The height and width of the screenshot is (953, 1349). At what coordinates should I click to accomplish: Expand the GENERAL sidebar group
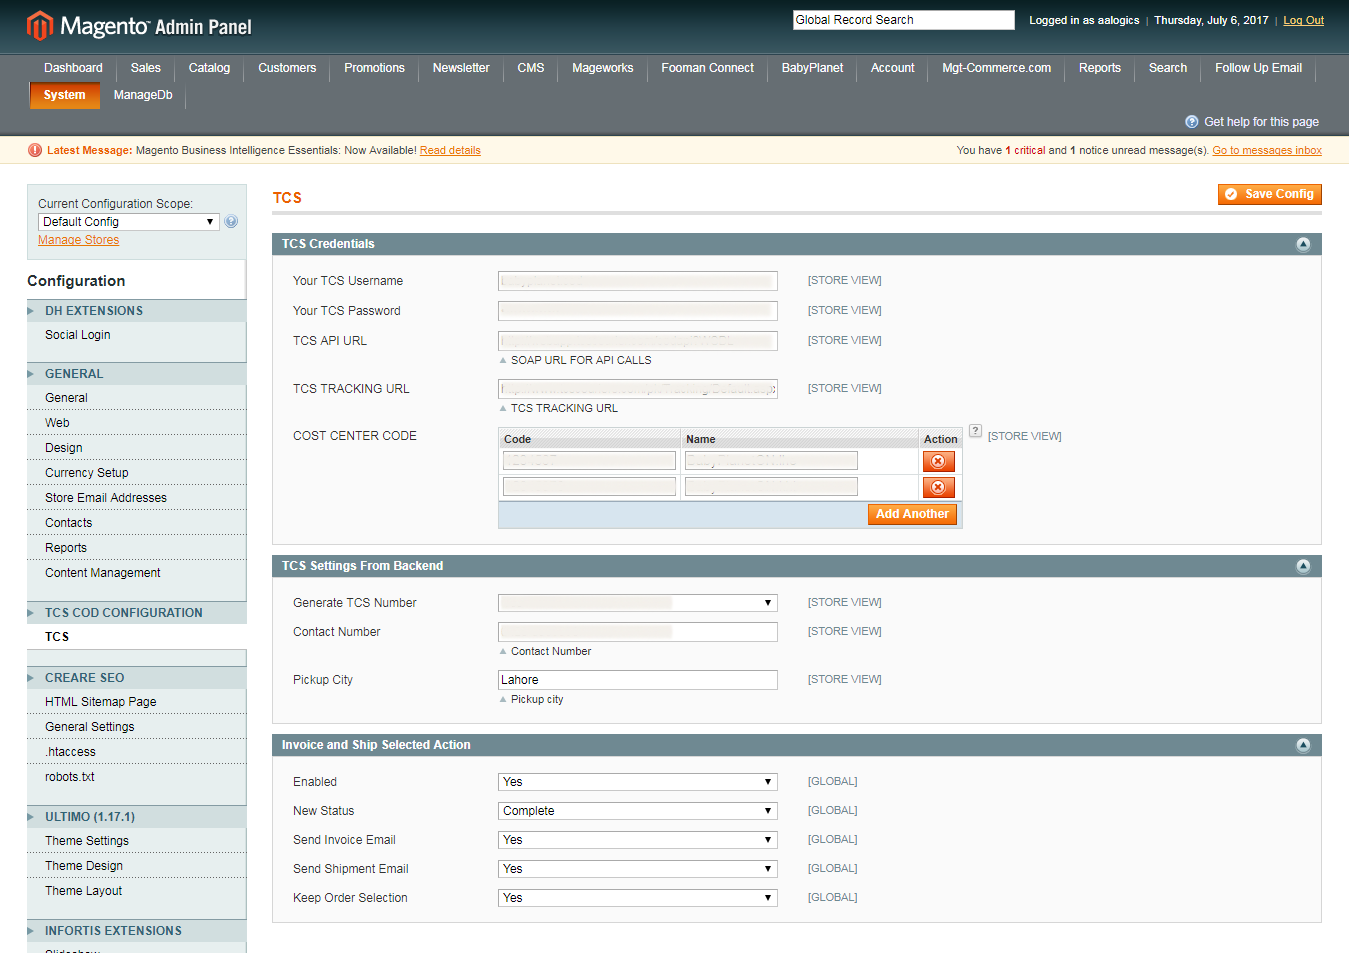click(x=136, y=374)
